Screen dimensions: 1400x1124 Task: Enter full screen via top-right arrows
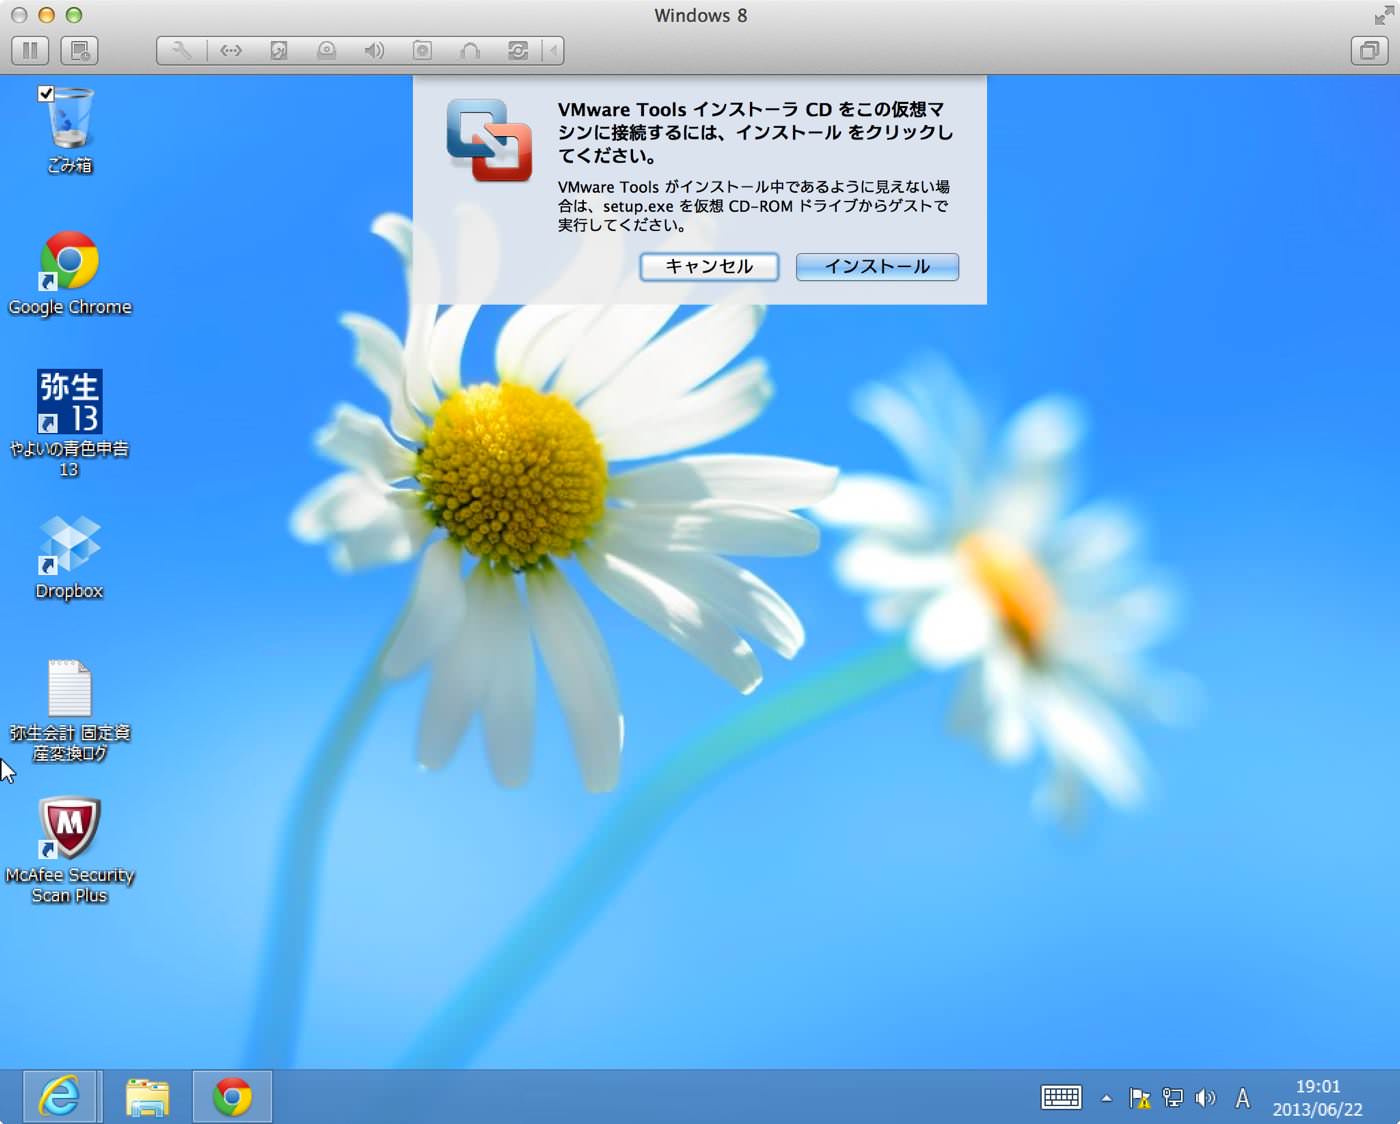pos(1384,15)
